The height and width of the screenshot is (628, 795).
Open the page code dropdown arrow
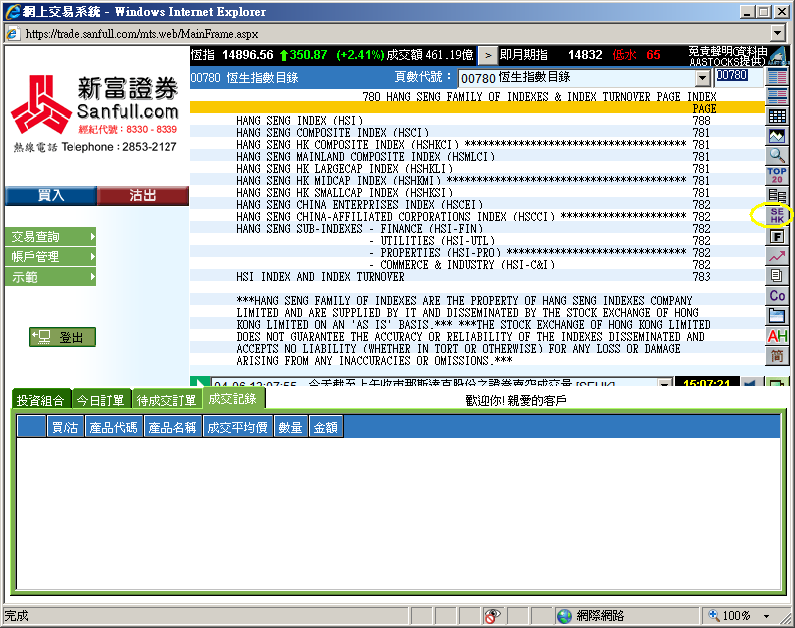point(702,78)
